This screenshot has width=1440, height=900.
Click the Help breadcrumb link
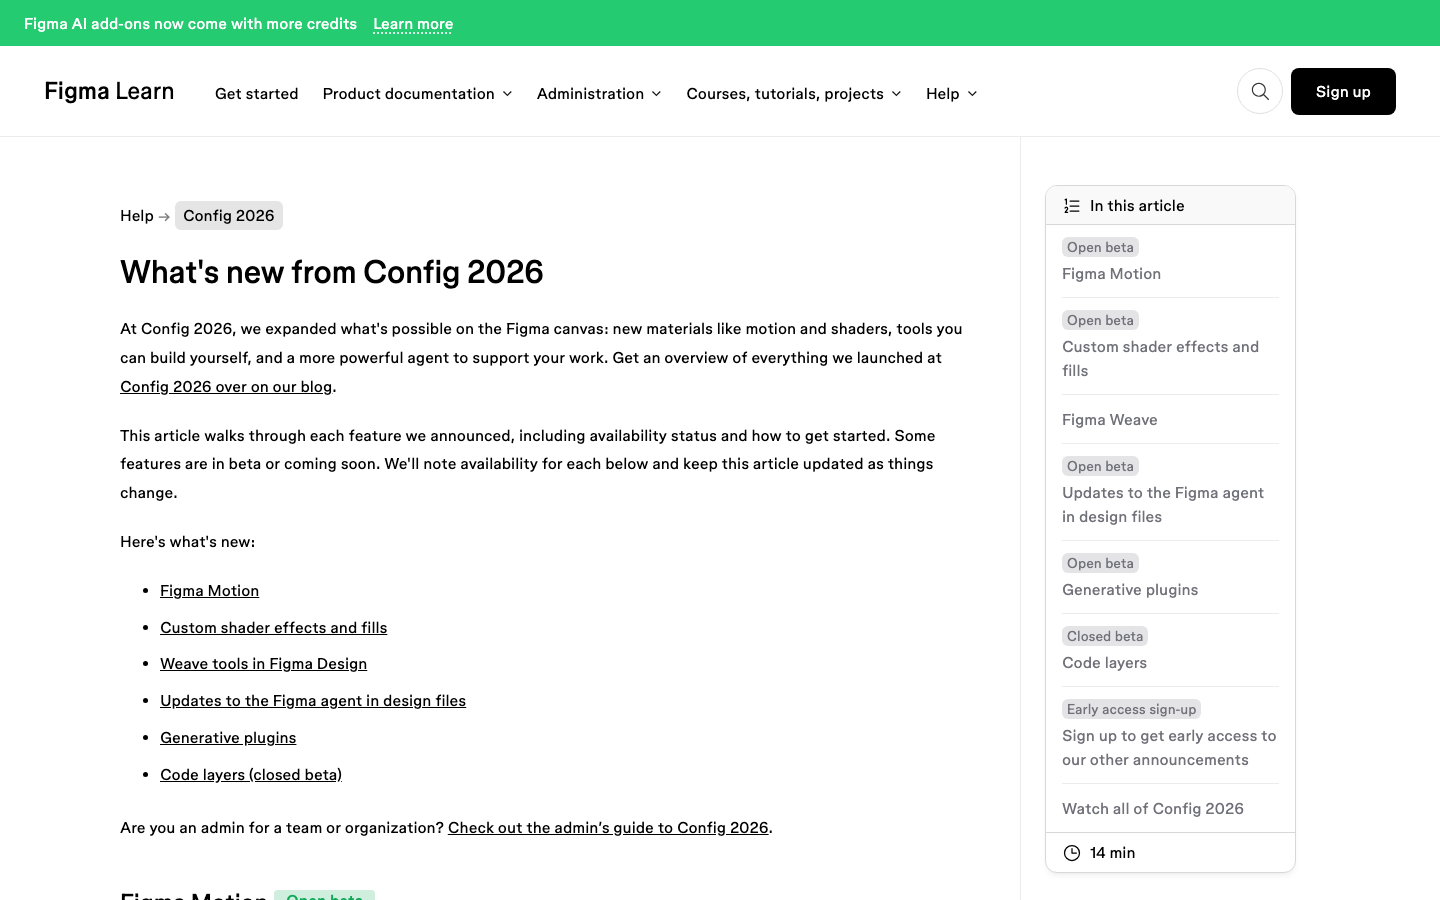pyautogui.click(x=137, y=215)
